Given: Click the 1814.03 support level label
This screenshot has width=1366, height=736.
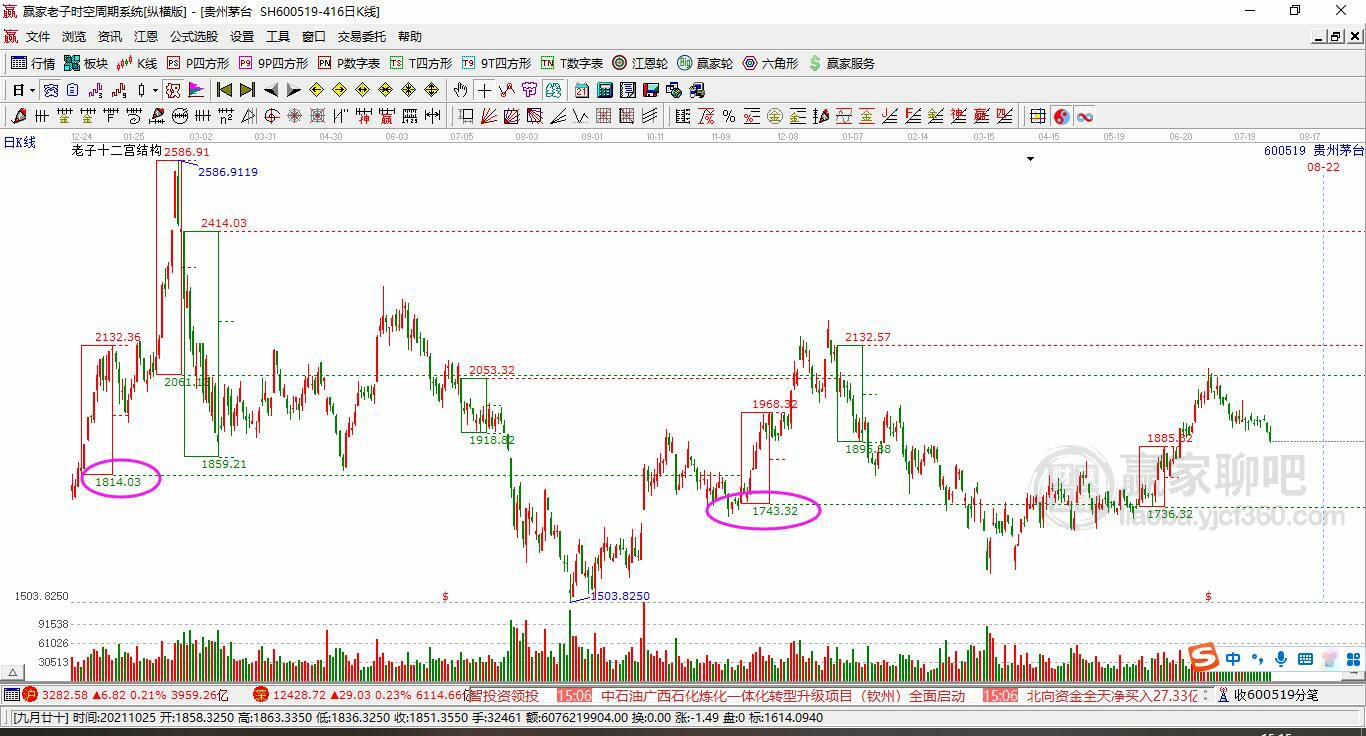Looking at the screenshot, I should click(118, 481).
